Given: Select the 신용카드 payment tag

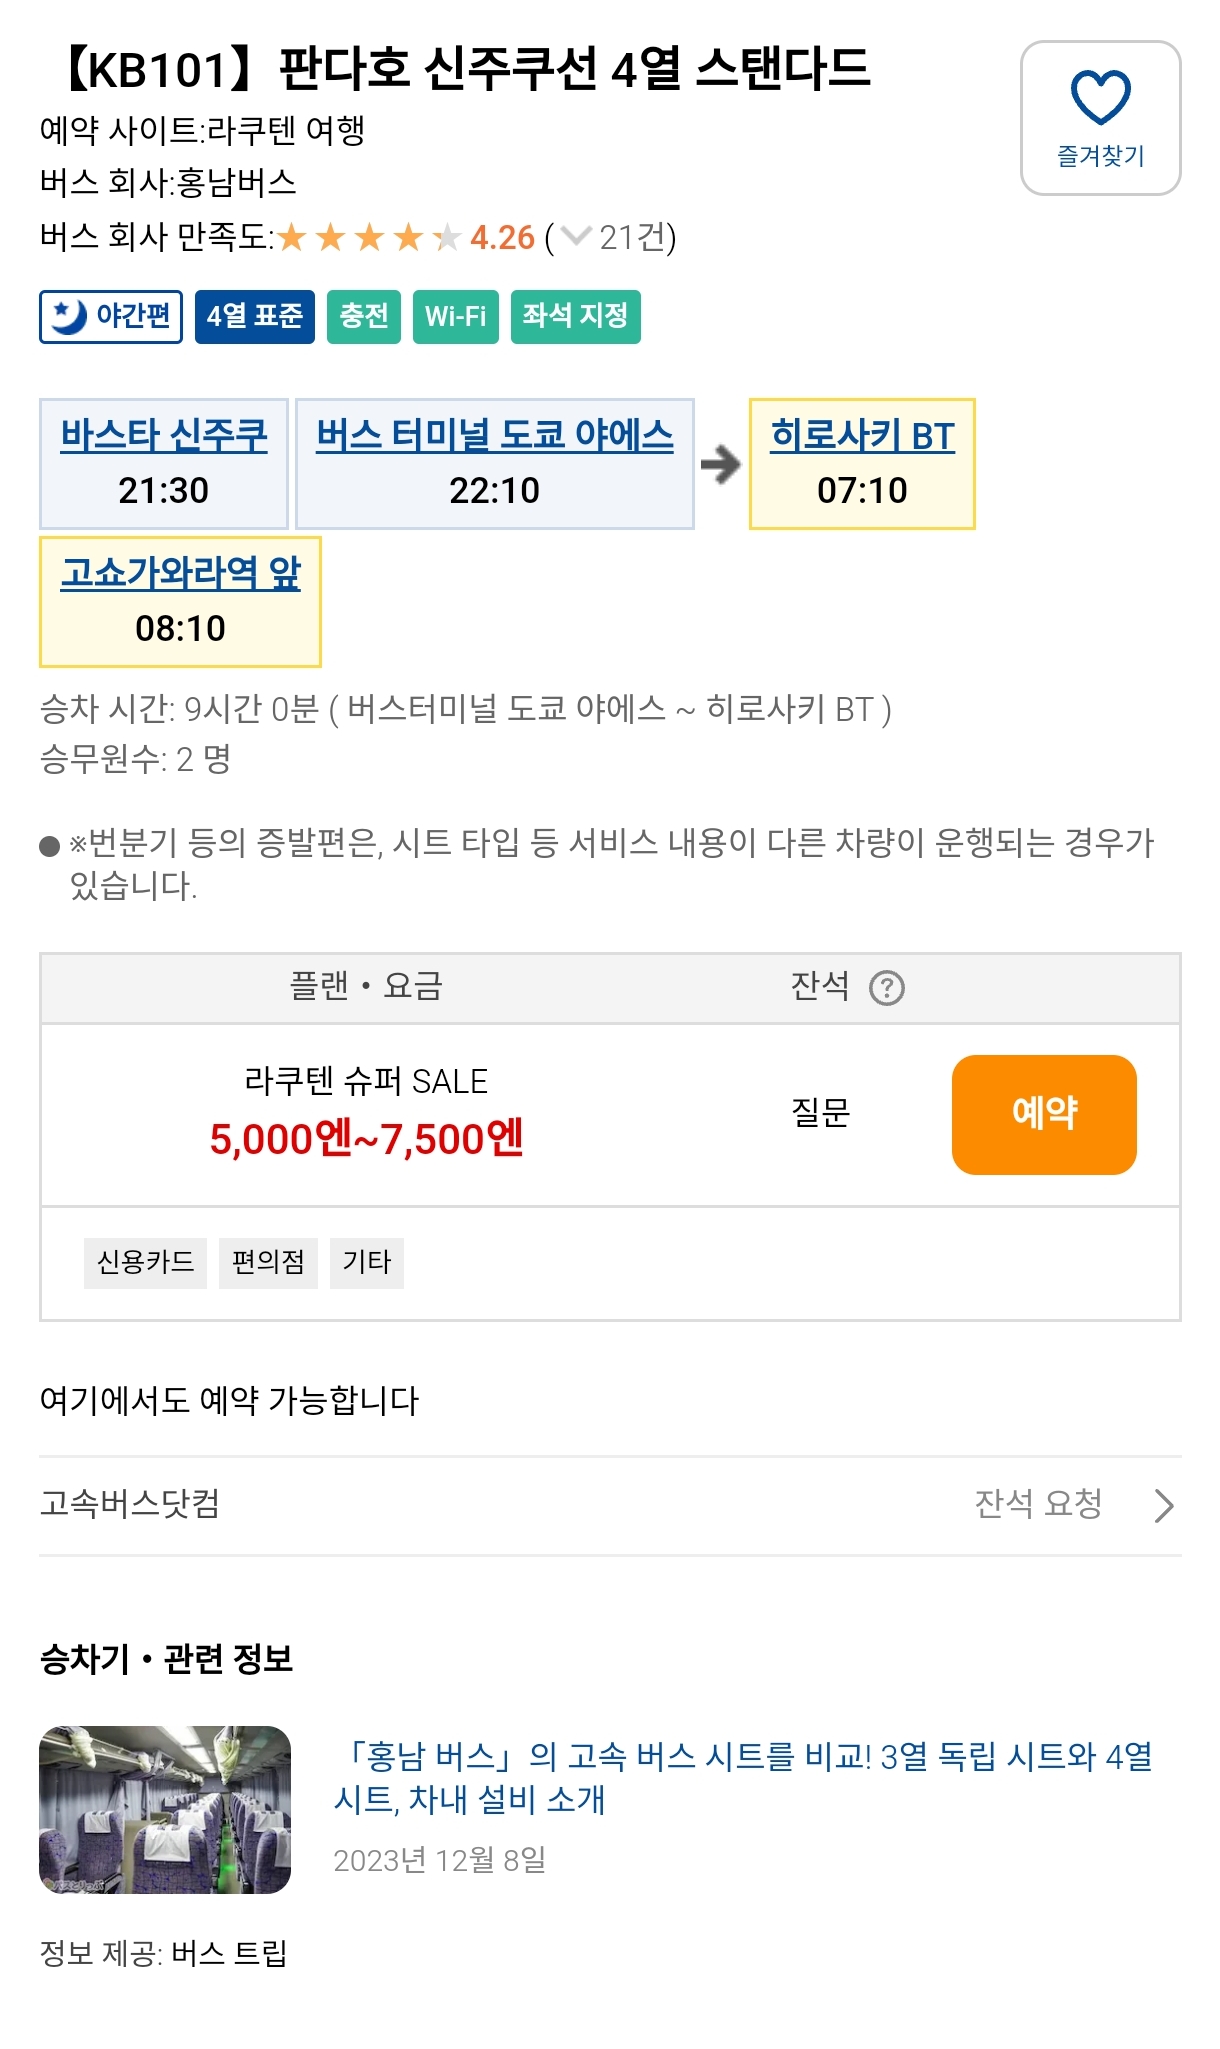Looking at the screenshot, I should (x=145, y=1262).
